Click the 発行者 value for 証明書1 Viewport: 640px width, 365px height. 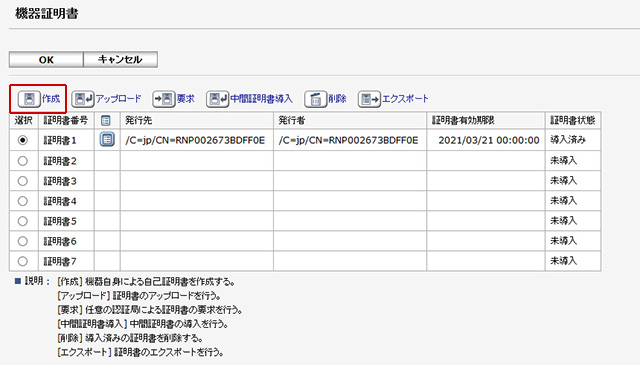pos(349,140)
